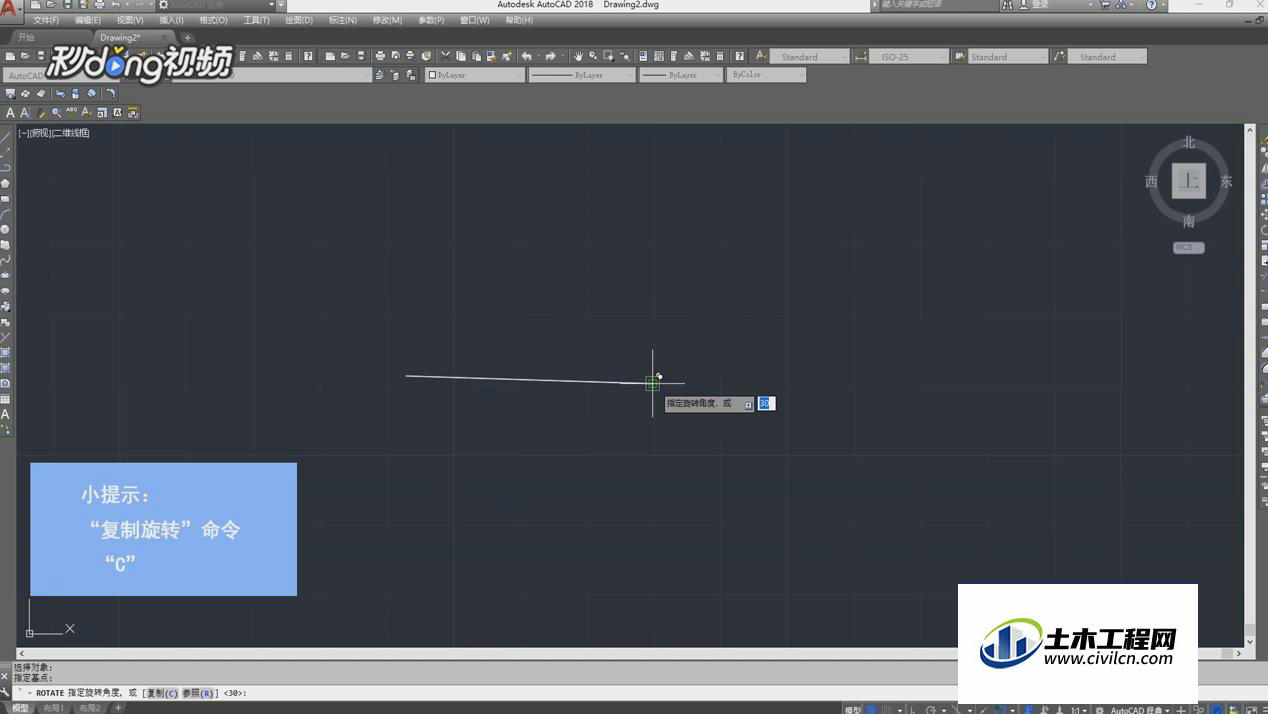Click the Copy icon in standard toolbar
The height and width of the screenshot is (714, 1268).
point(461,56)
